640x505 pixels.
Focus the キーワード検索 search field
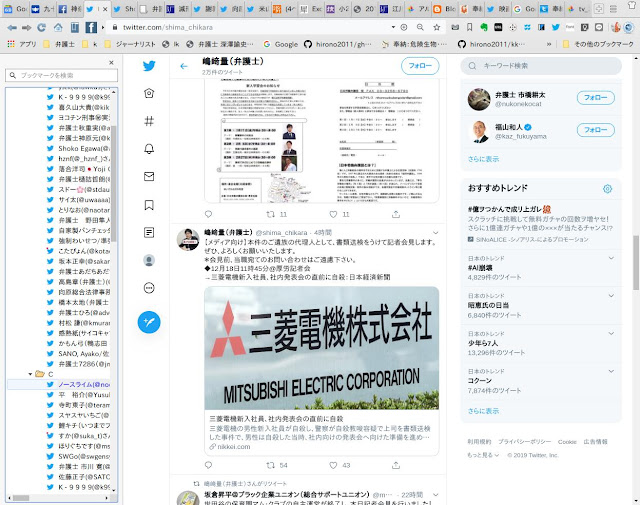point(541,66)
